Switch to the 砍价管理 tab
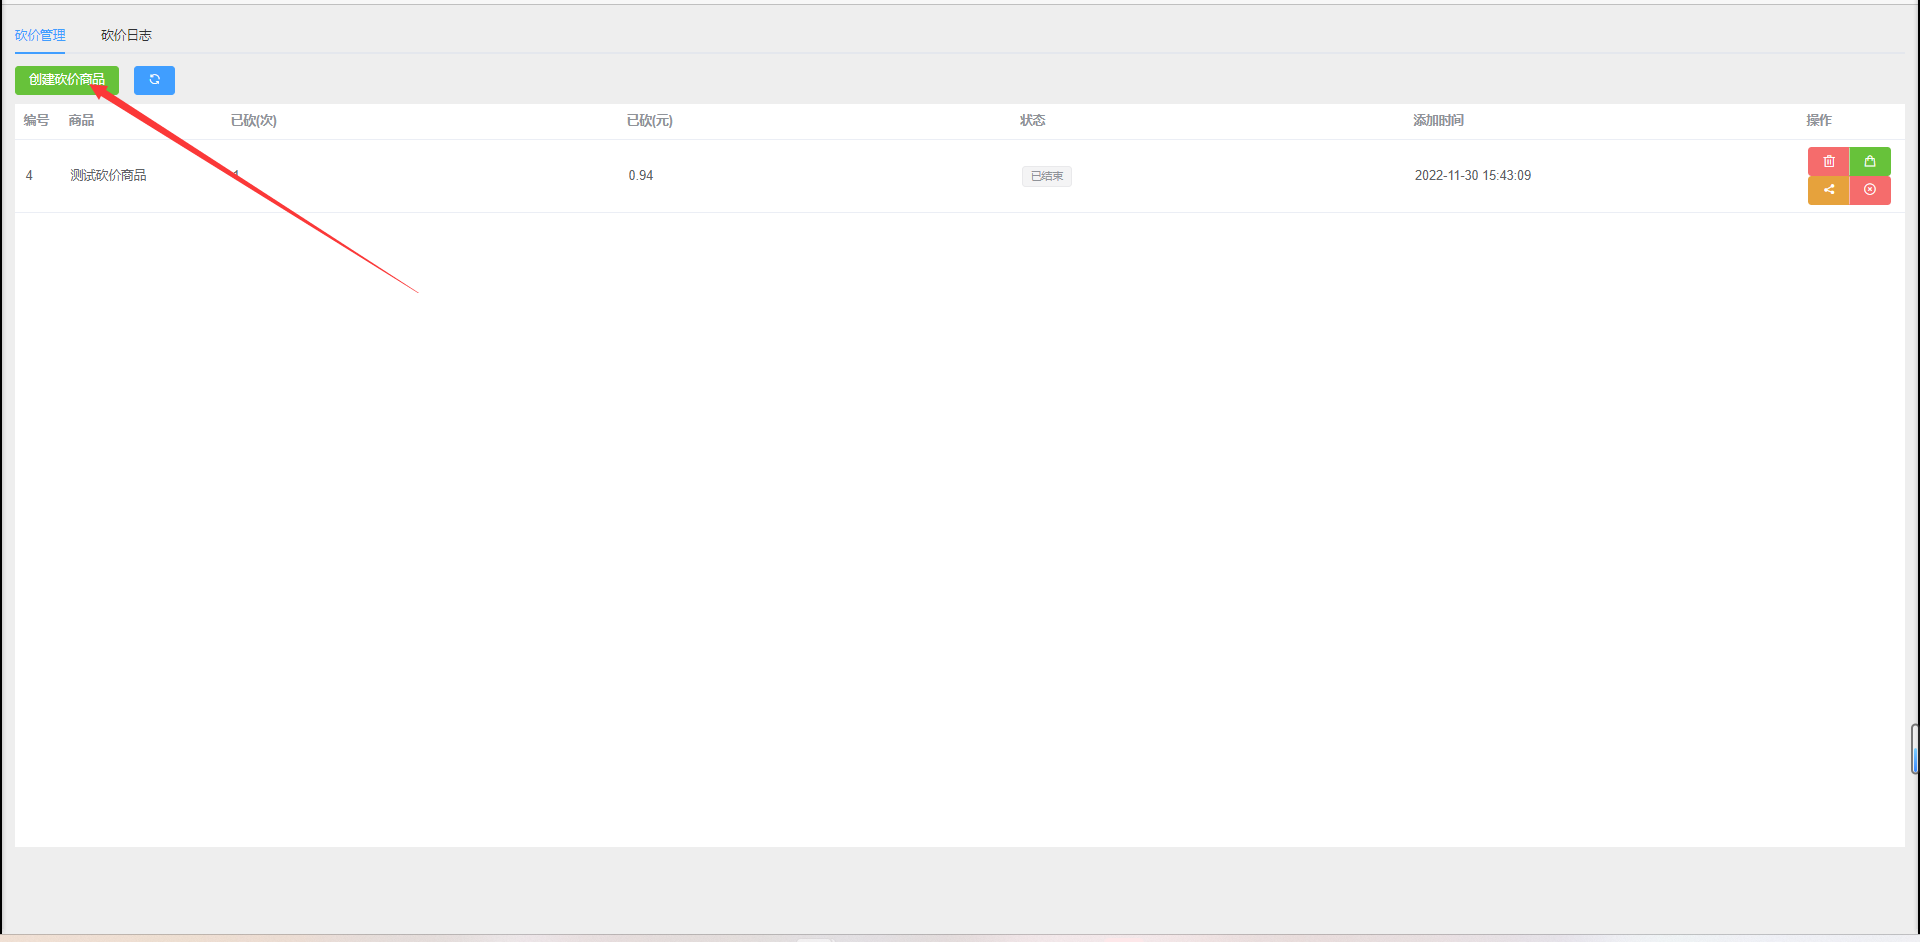 pos(40,35)
